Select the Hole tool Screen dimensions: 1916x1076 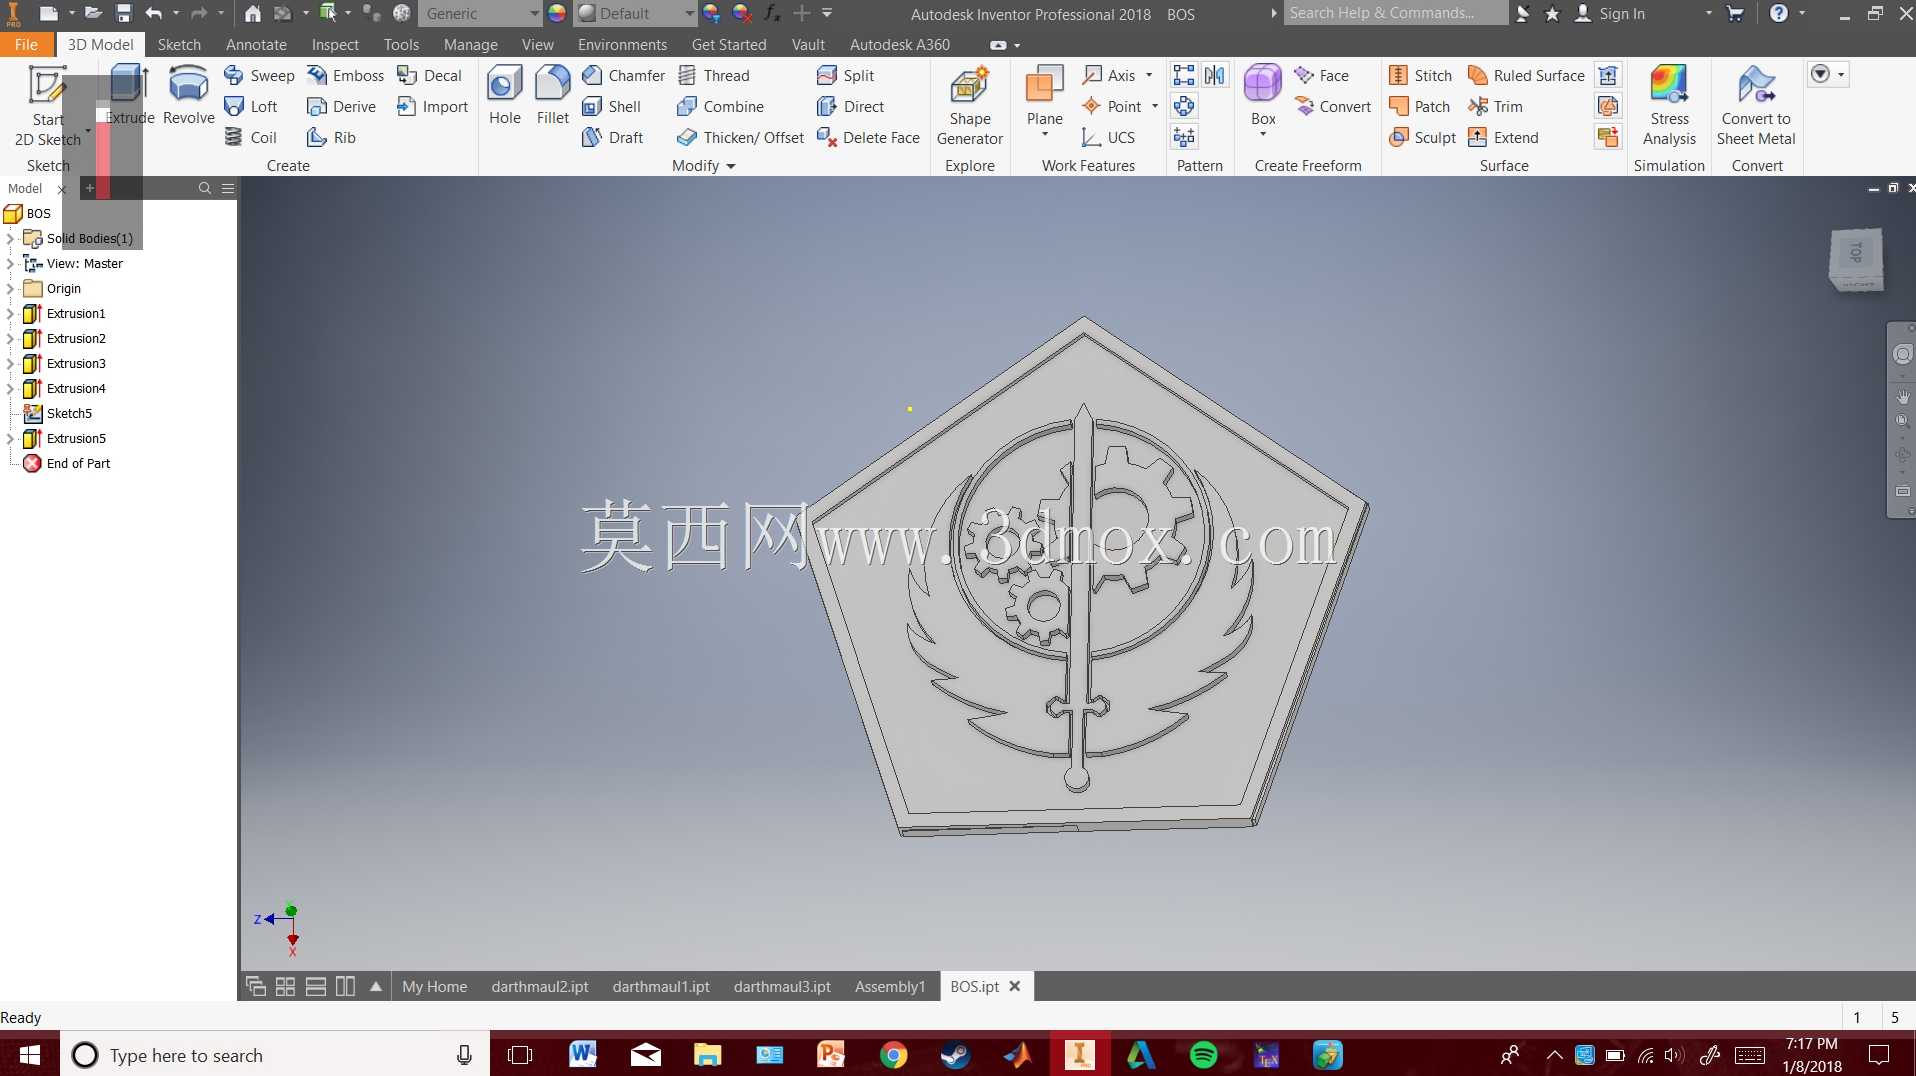click(x=504, y=95)
